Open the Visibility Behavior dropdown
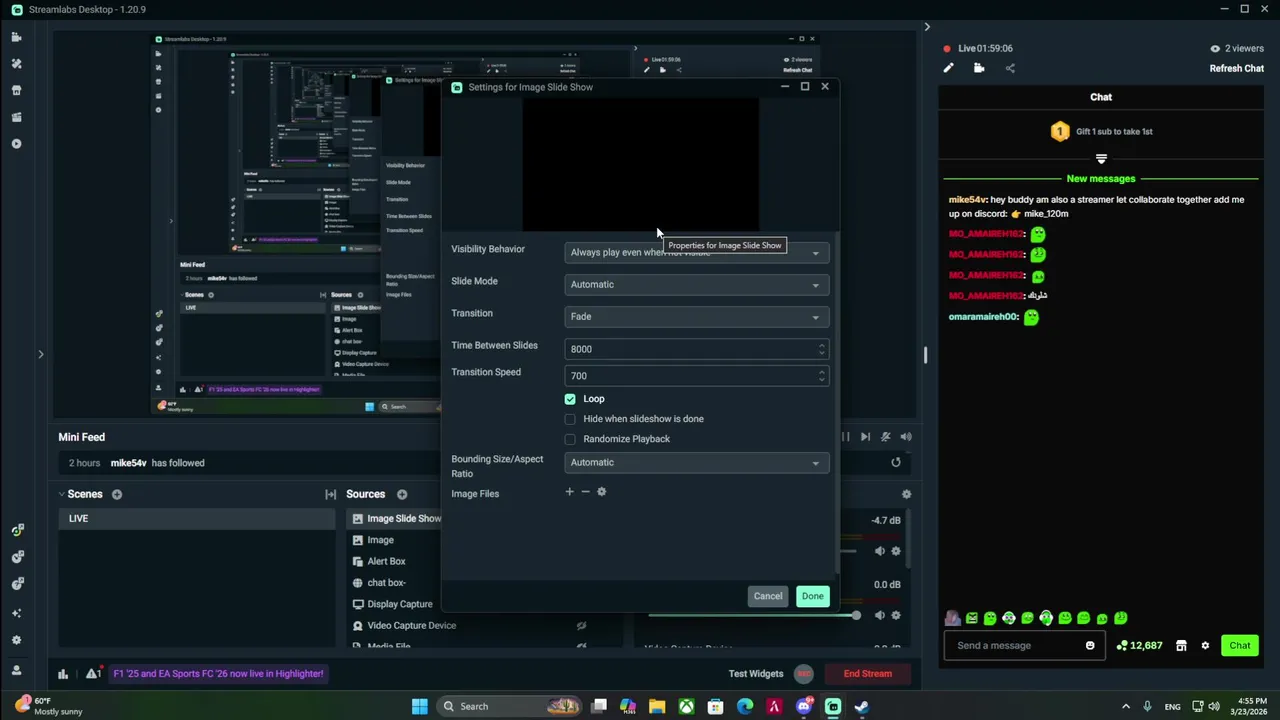1280x720 pixels. (x=696, y=253)
